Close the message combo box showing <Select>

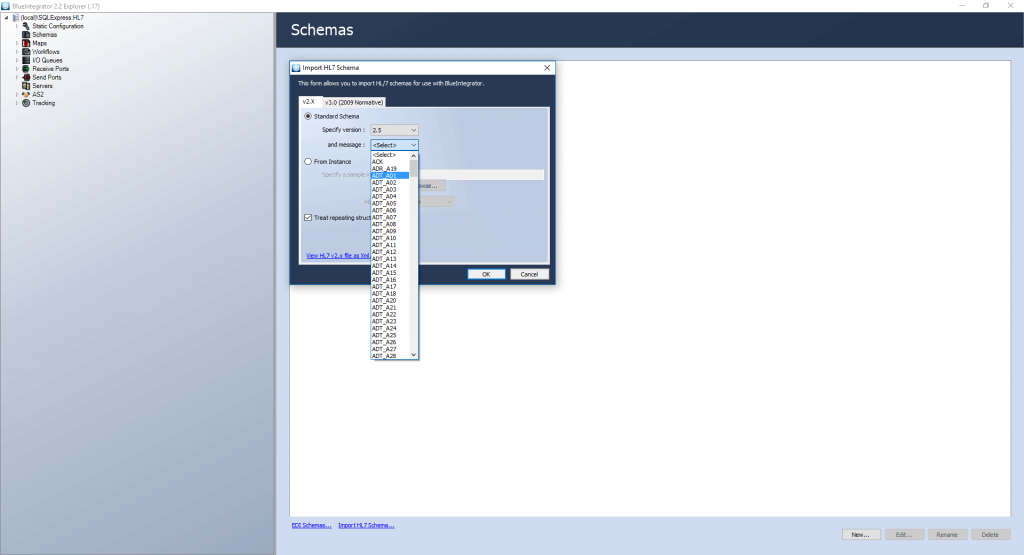coord(394,145)
